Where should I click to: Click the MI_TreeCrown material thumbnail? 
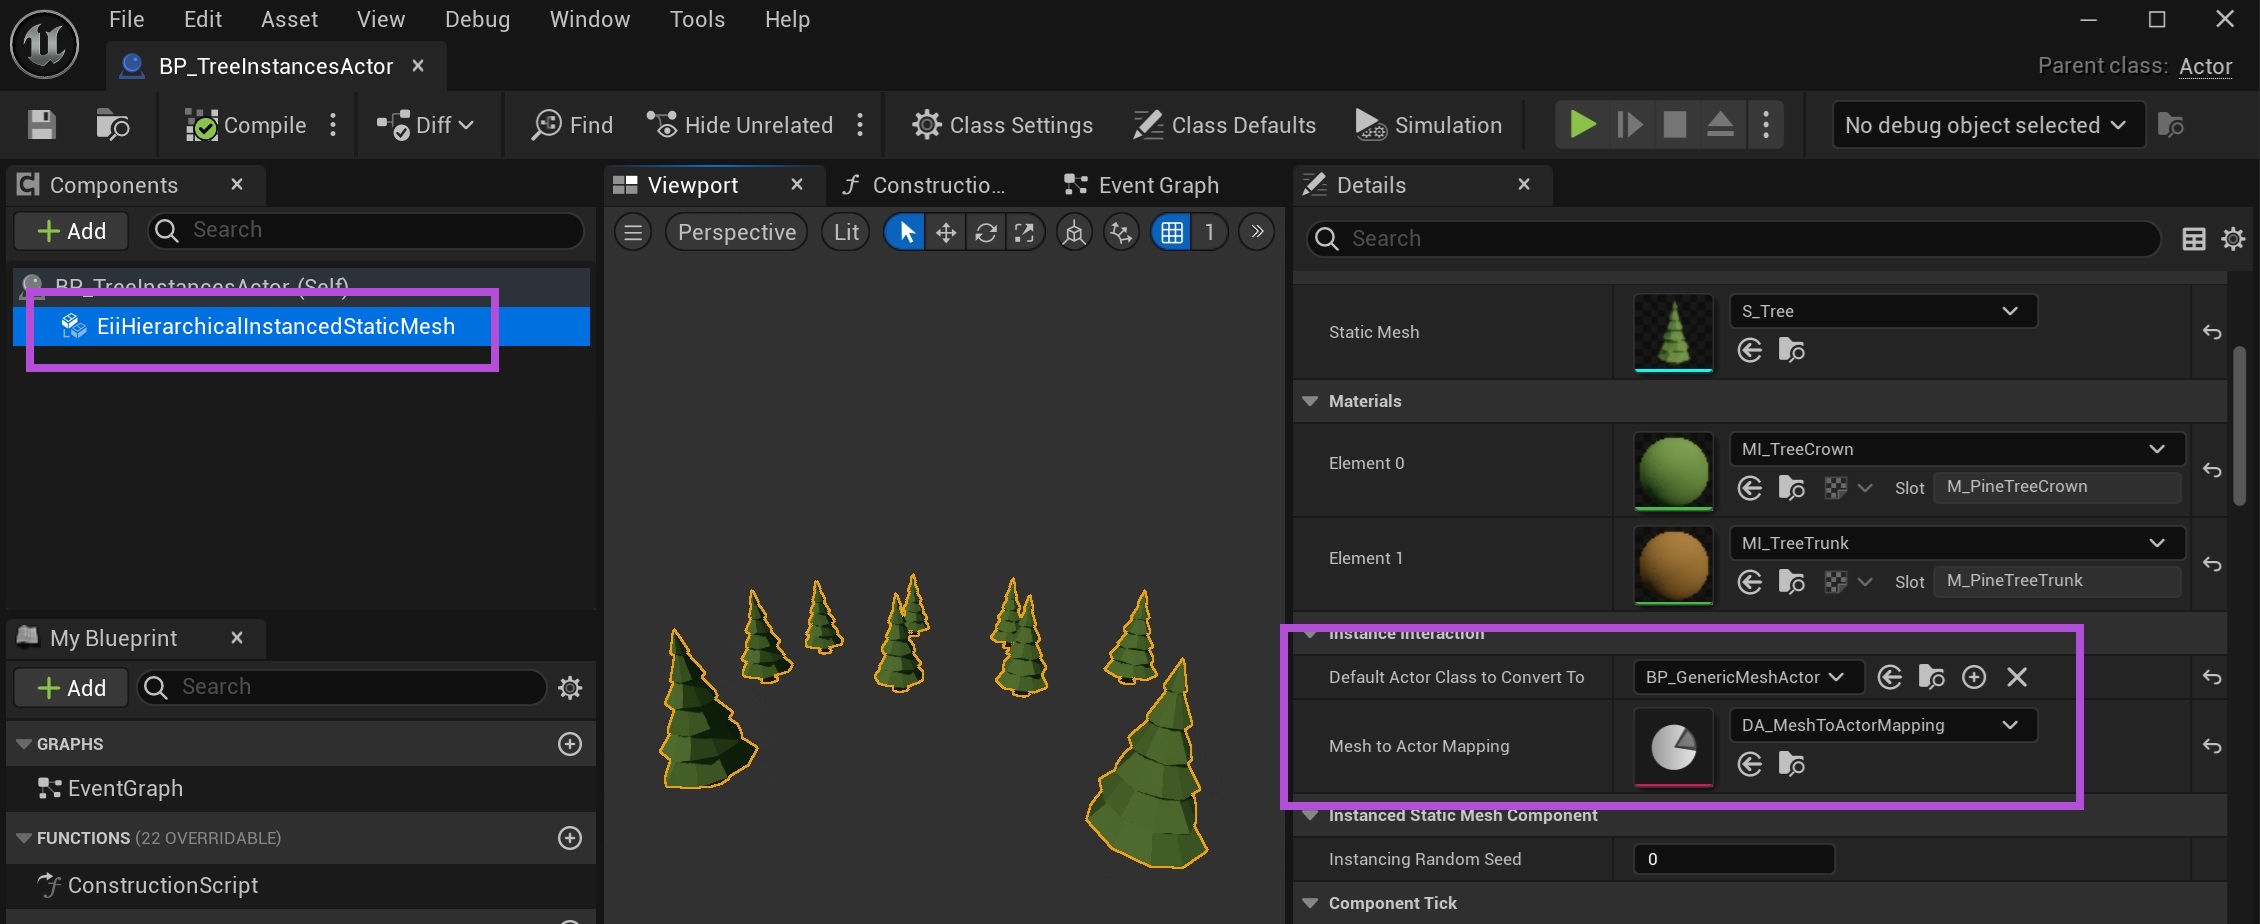click(x=1673, y=470)
